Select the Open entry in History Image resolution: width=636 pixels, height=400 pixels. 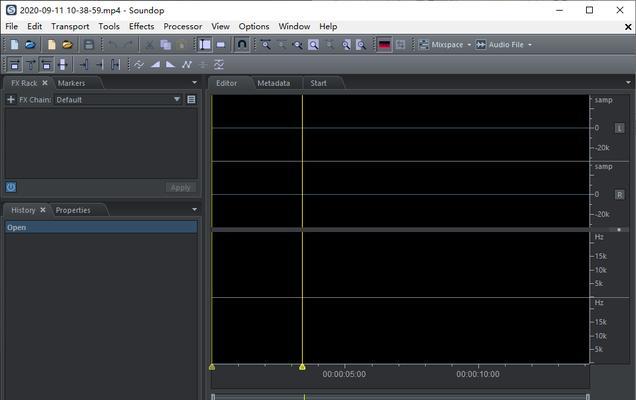point(101,227)
